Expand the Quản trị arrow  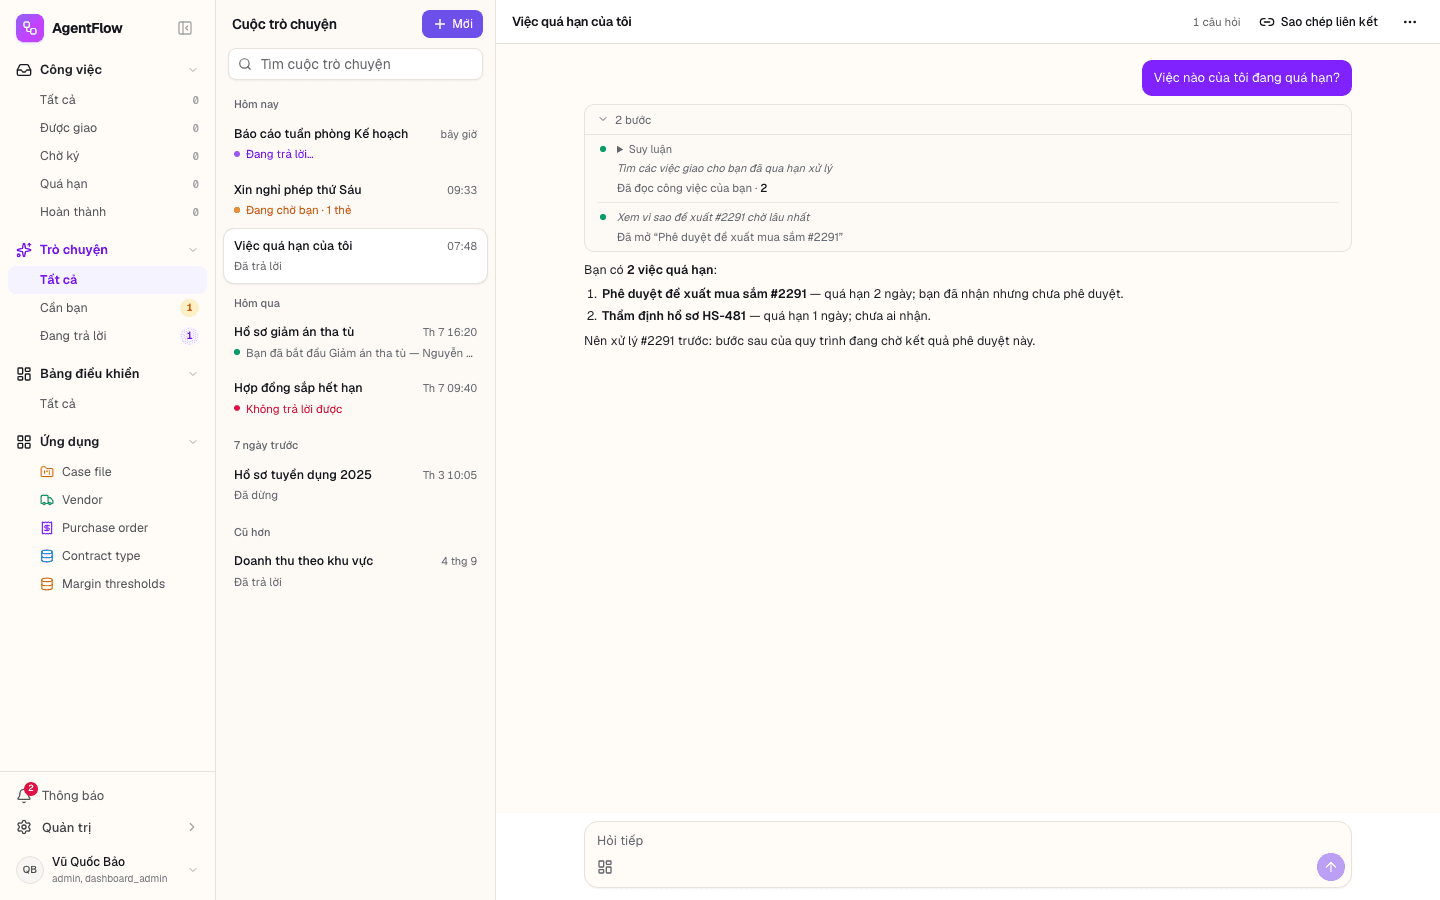click(192, 827)
